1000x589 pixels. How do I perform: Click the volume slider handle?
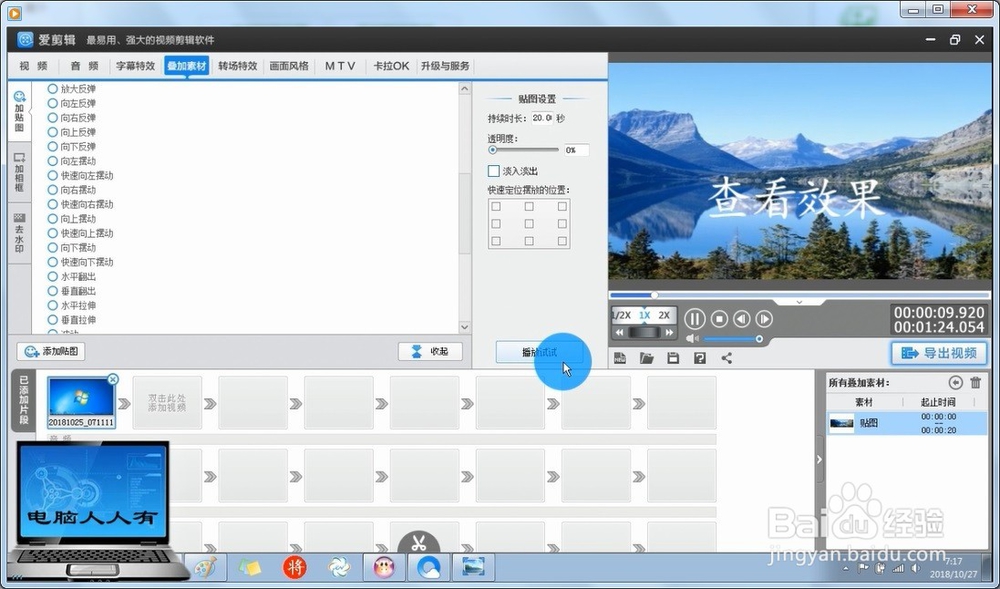[759, 339]
